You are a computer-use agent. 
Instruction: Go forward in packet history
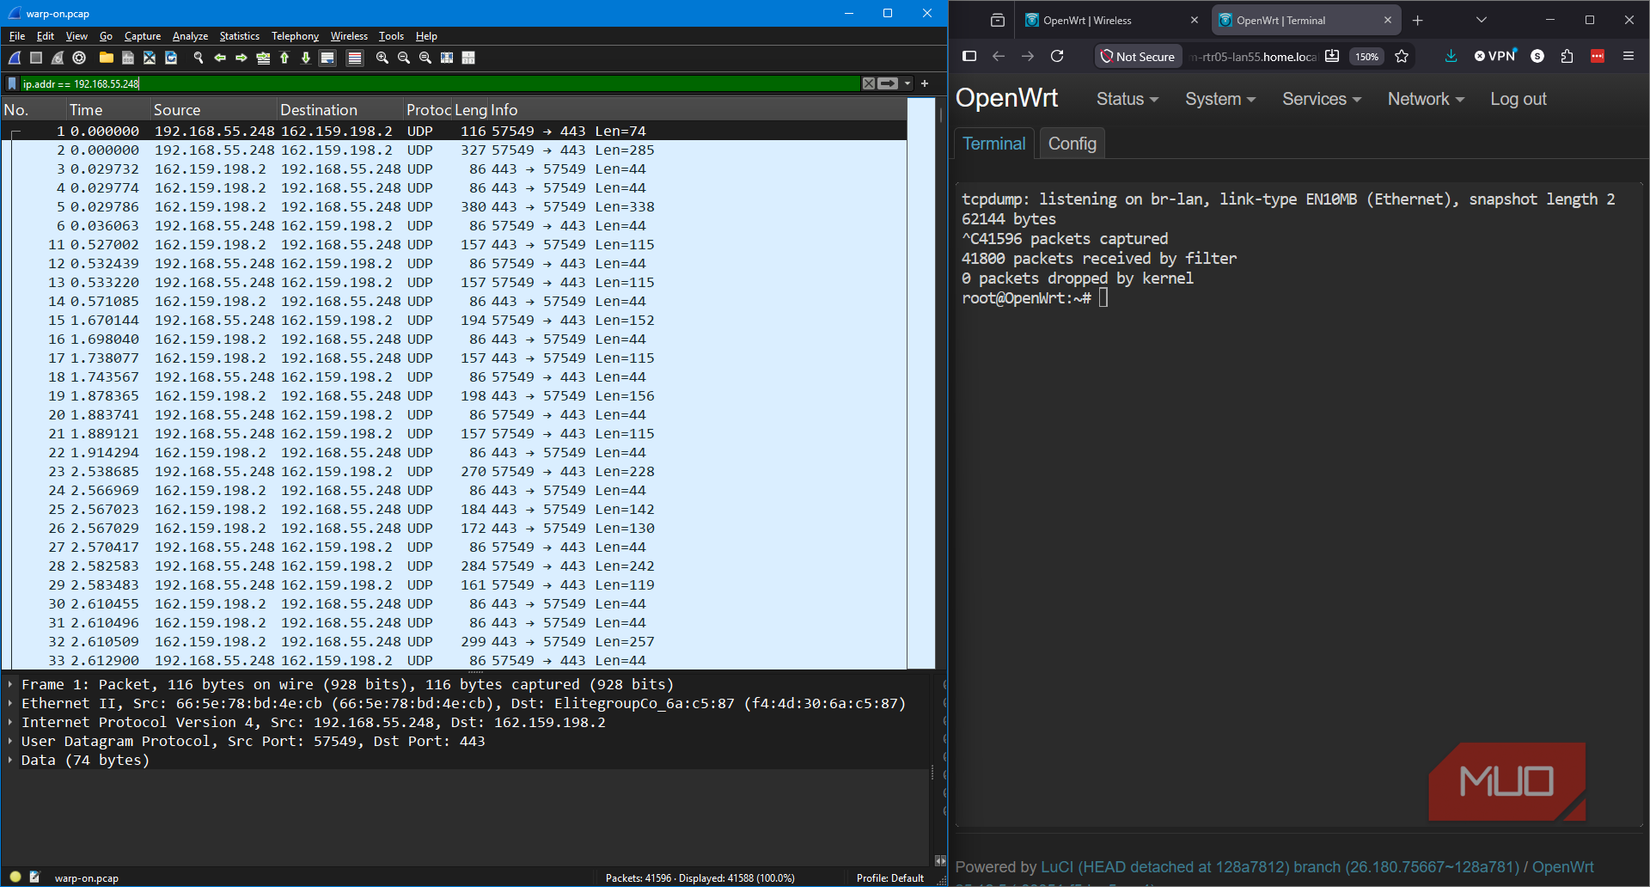pyautogui.click(x=241, y=58)
